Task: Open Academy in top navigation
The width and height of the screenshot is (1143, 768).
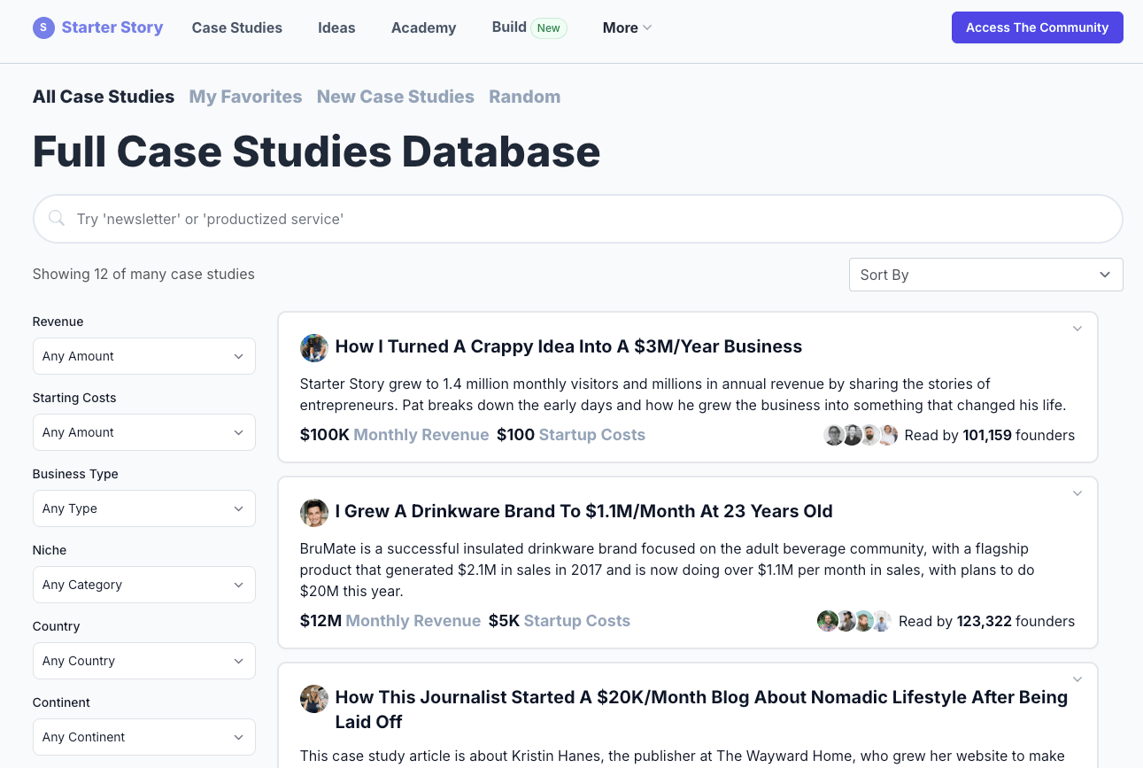Action: pyautogui.click(x=424, y=28)
